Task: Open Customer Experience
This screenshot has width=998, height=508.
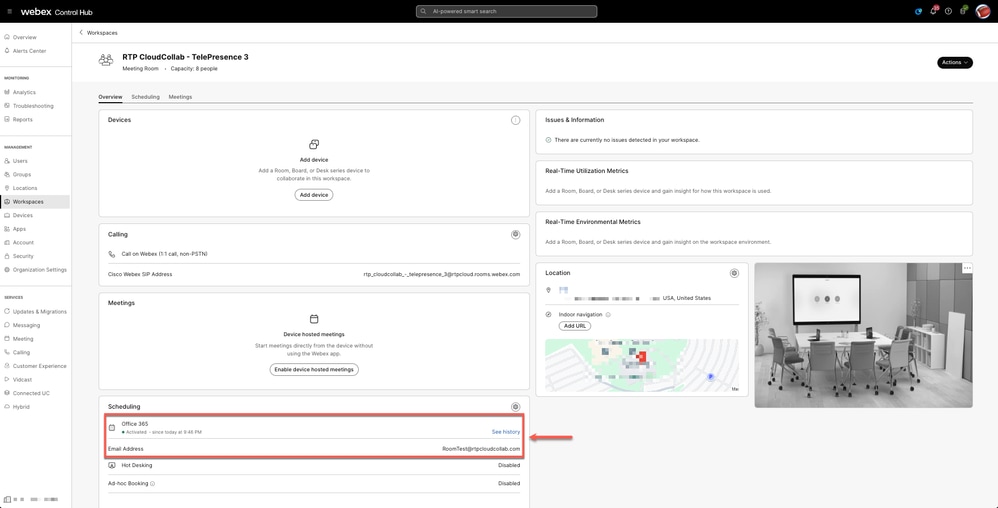Action: tap(39, 366)
